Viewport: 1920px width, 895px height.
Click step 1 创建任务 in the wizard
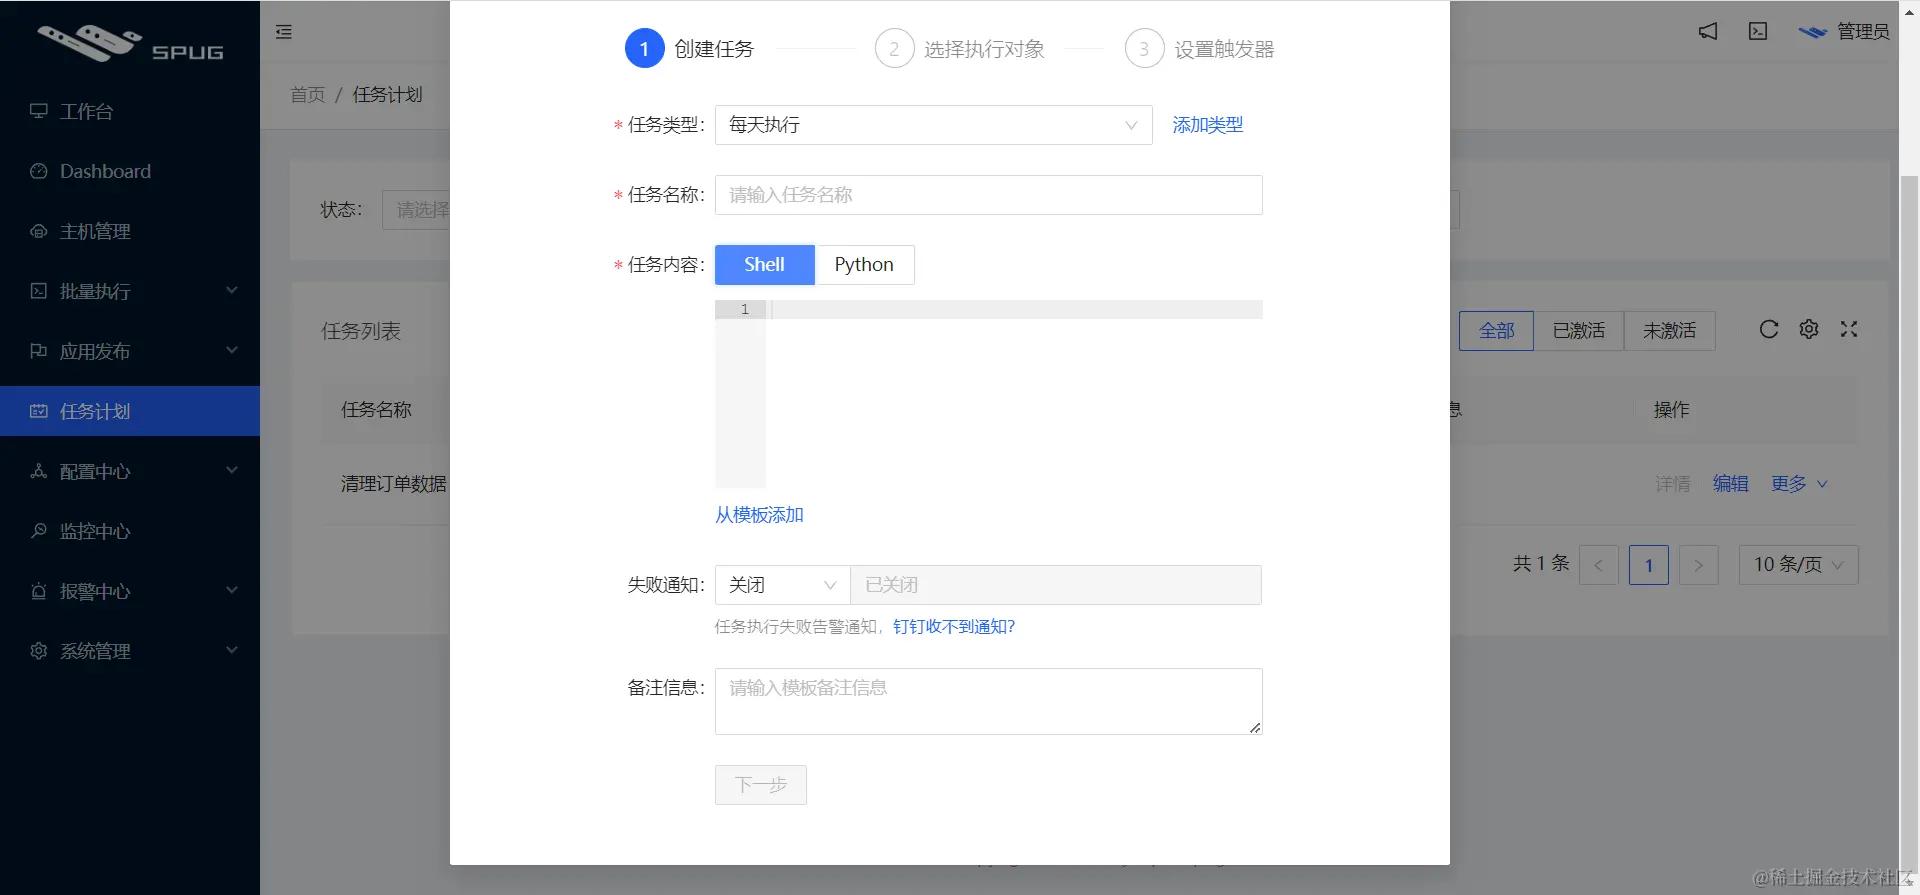tap(690, 49)
